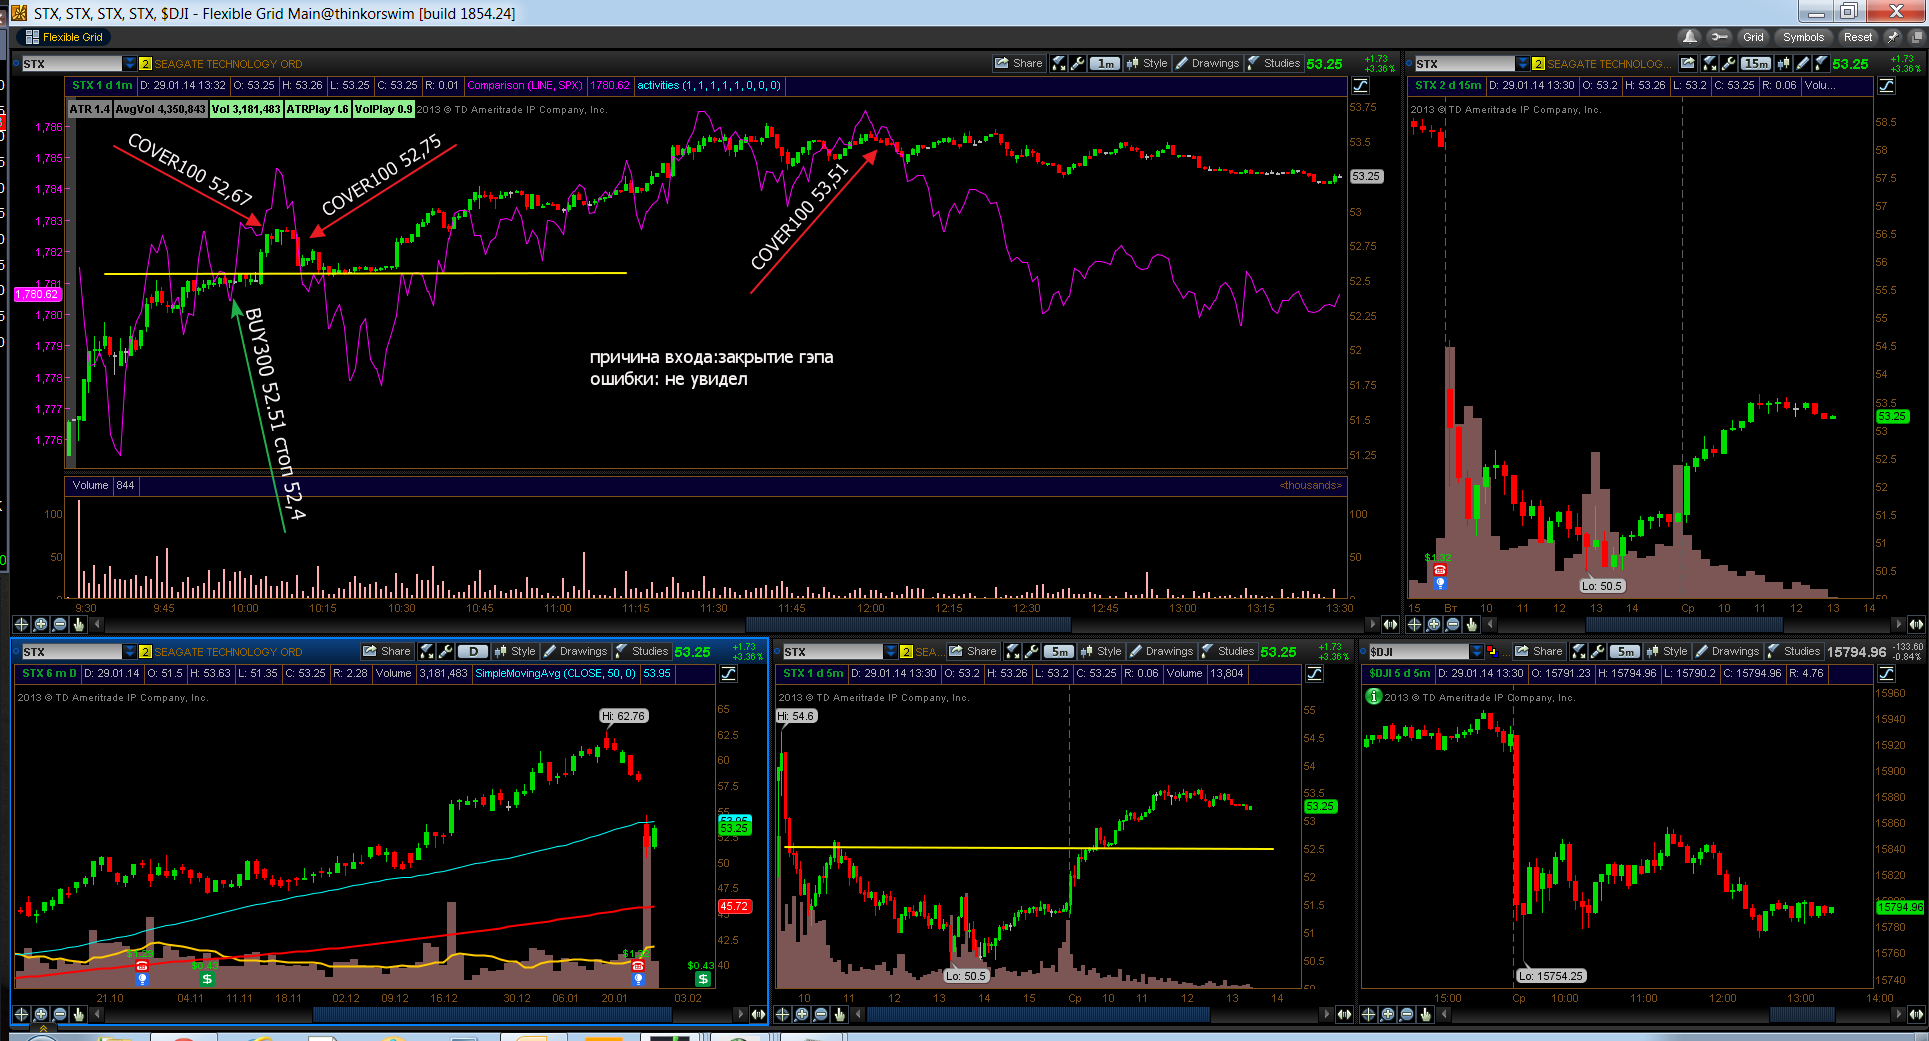Click the Symbols button
Viewport: 1929px width, 1041px height.
click(x=1803, y=37)
